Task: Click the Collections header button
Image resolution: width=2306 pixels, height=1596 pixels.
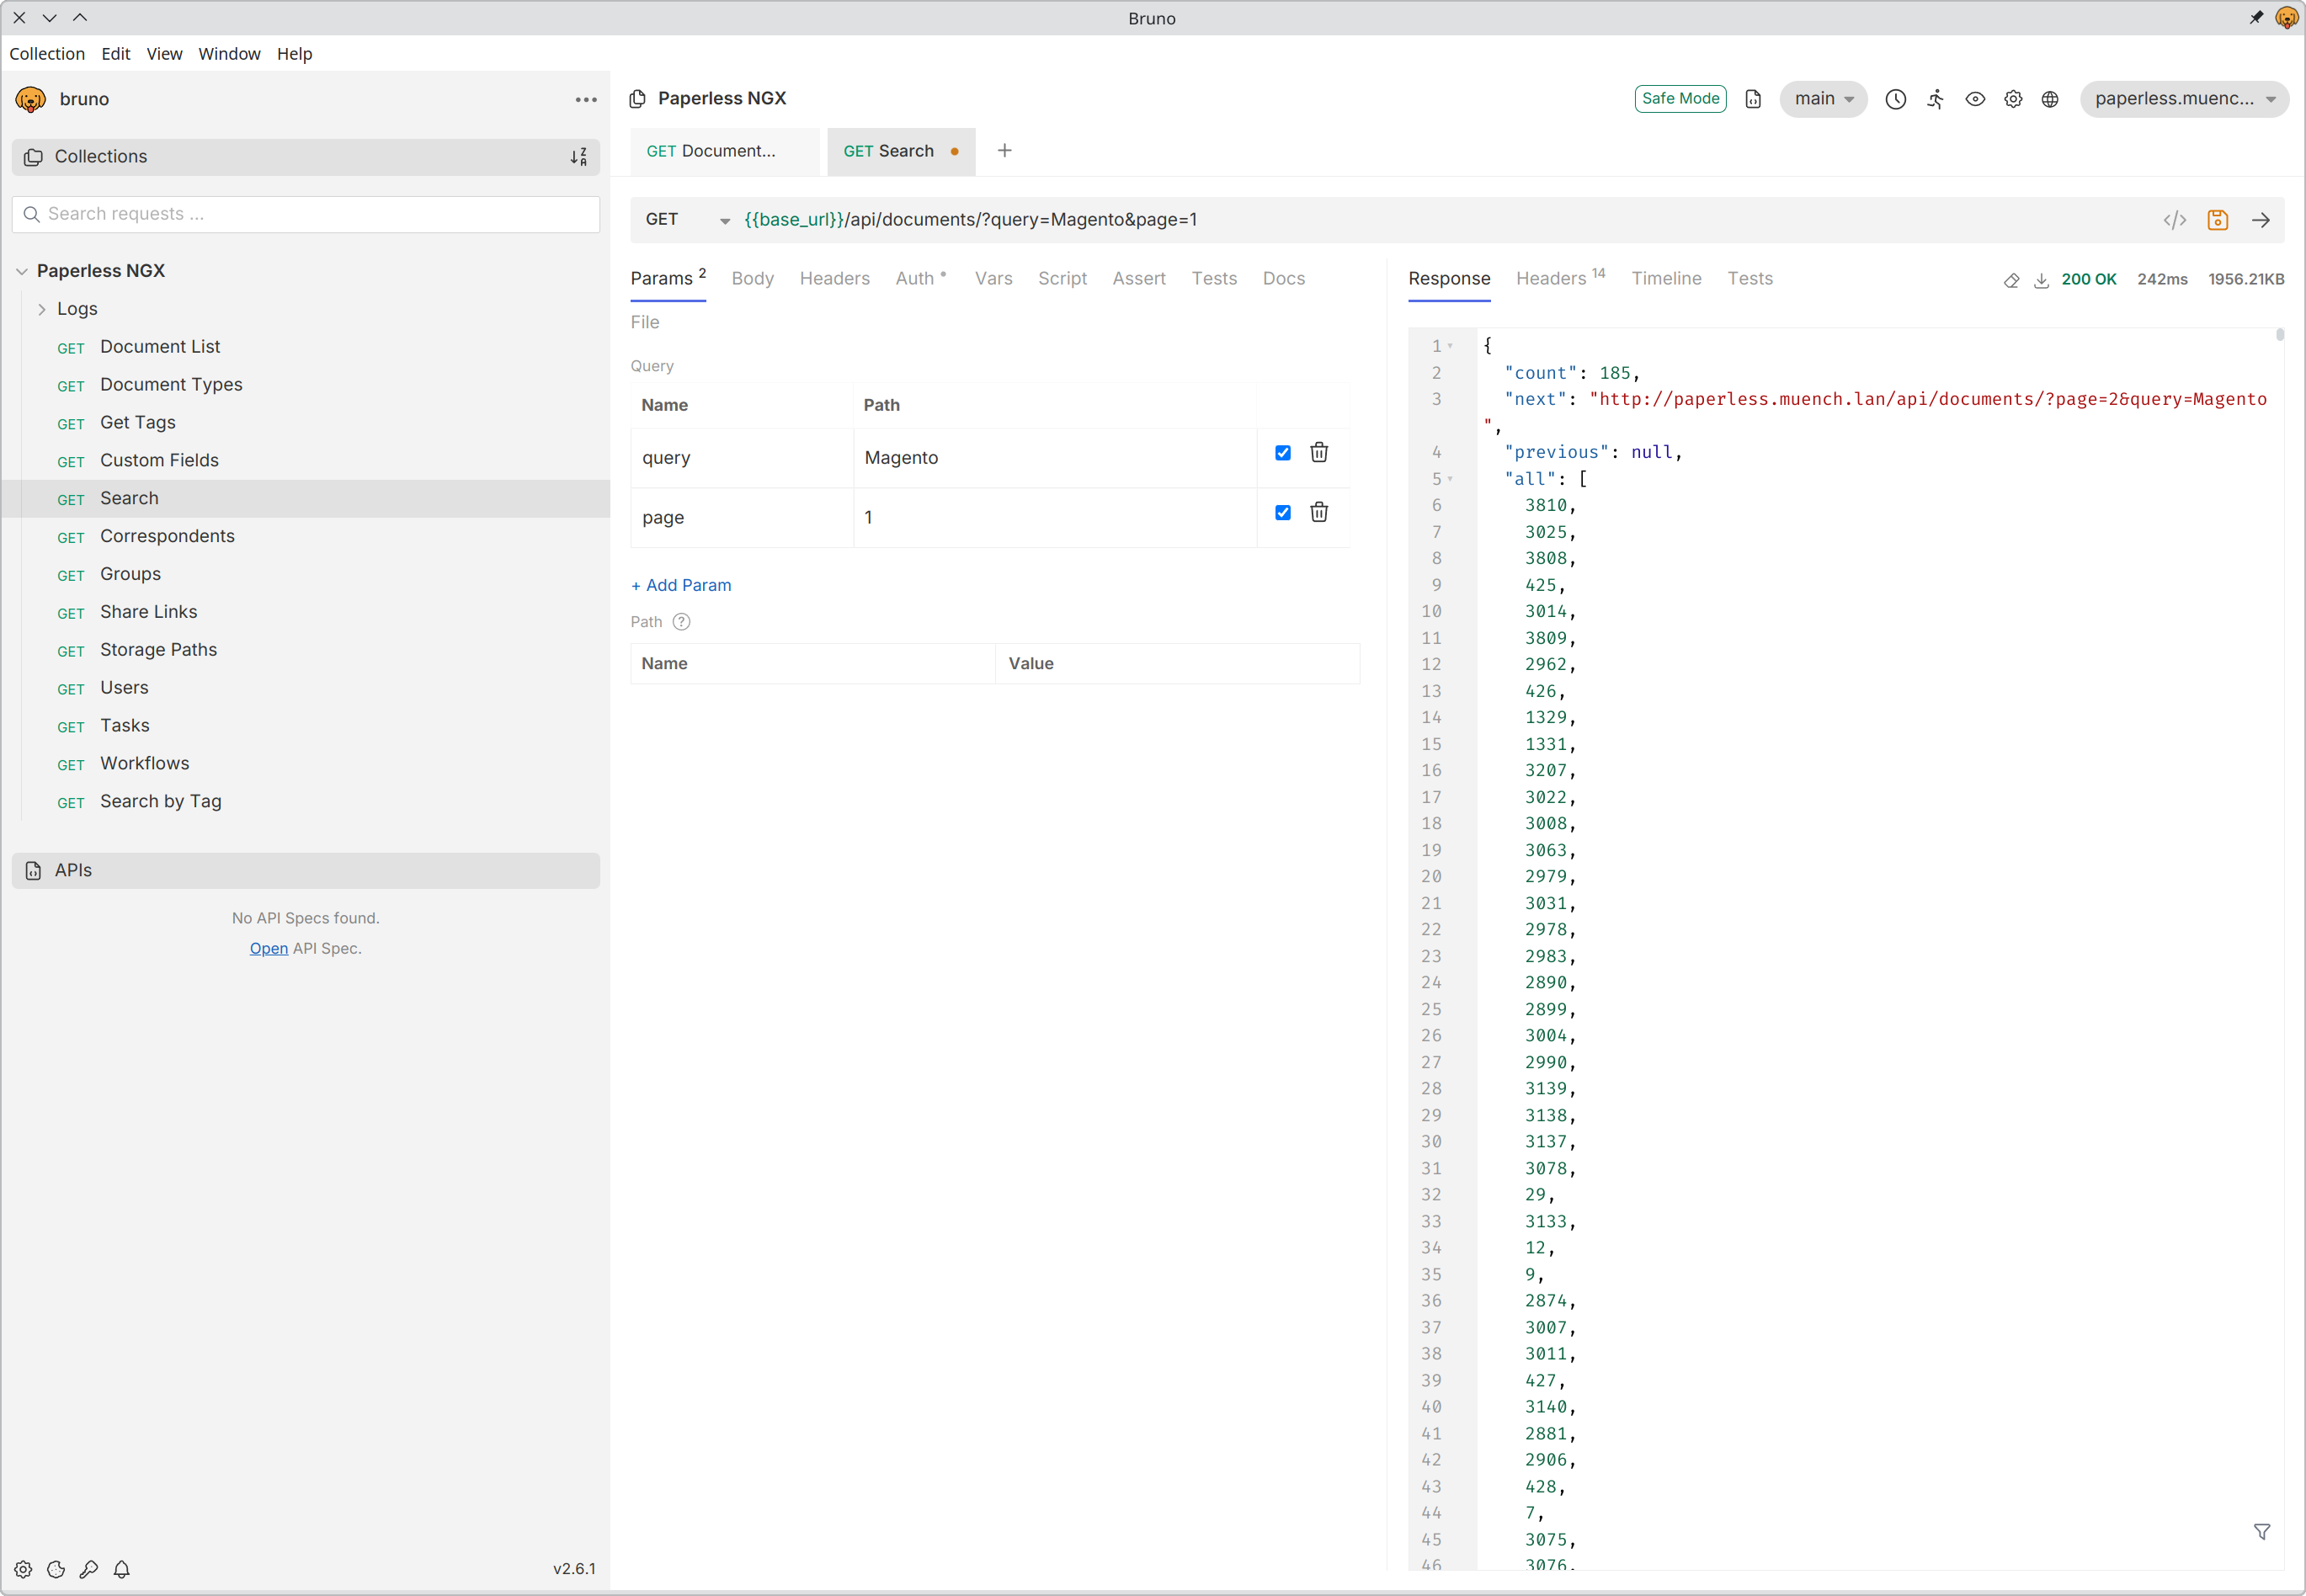Action: (306, 157)
